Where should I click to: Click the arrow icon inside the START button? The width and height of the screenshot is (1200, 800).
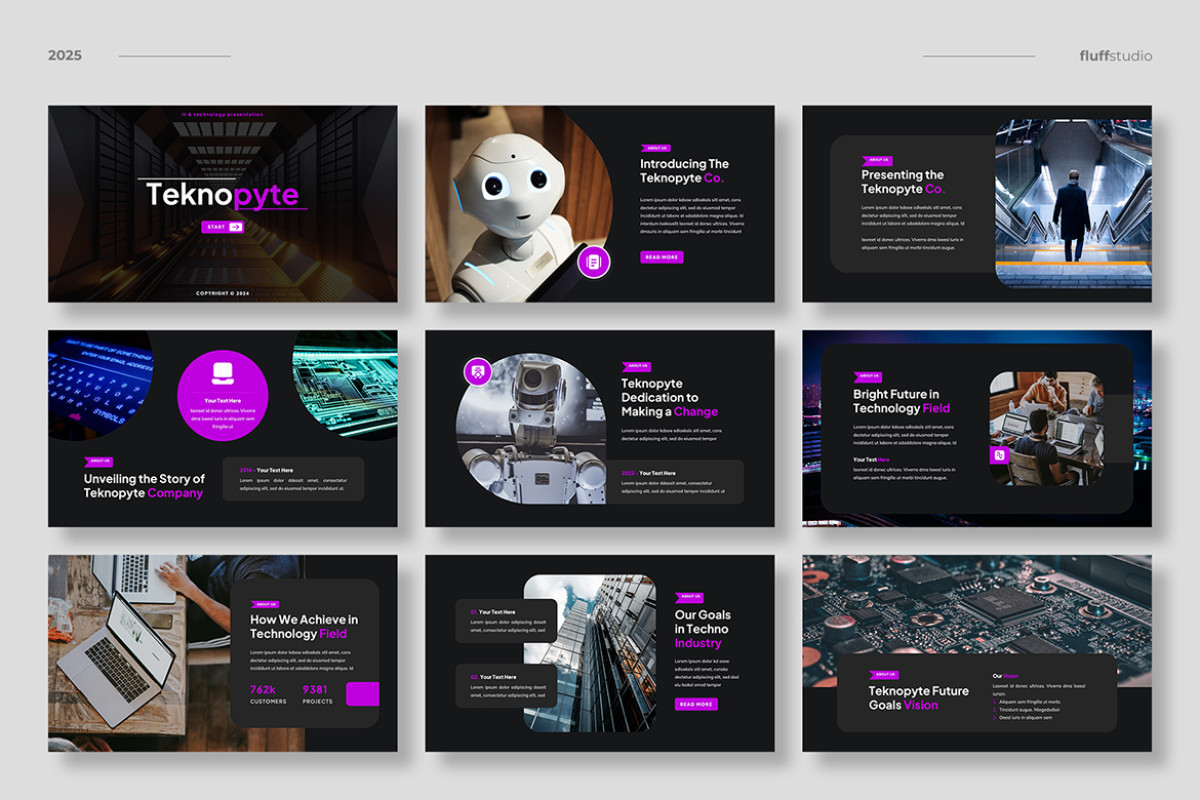coord(236,227)
